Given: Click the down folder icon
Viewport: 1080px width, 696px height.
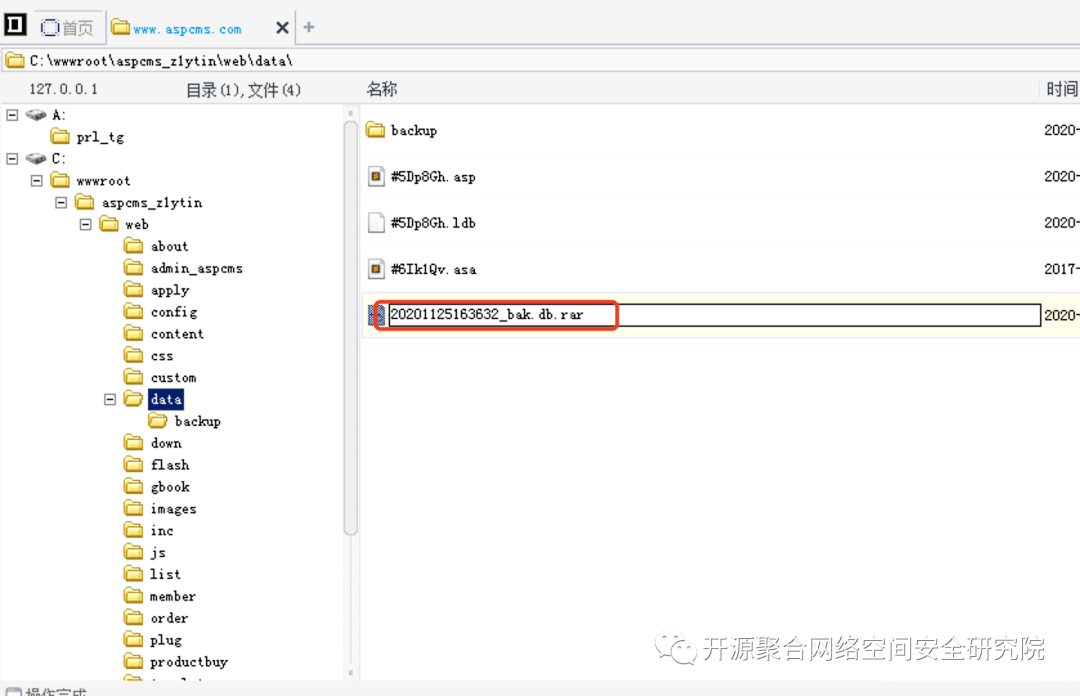Looking at the screenshot, I should tap(134, 443).
